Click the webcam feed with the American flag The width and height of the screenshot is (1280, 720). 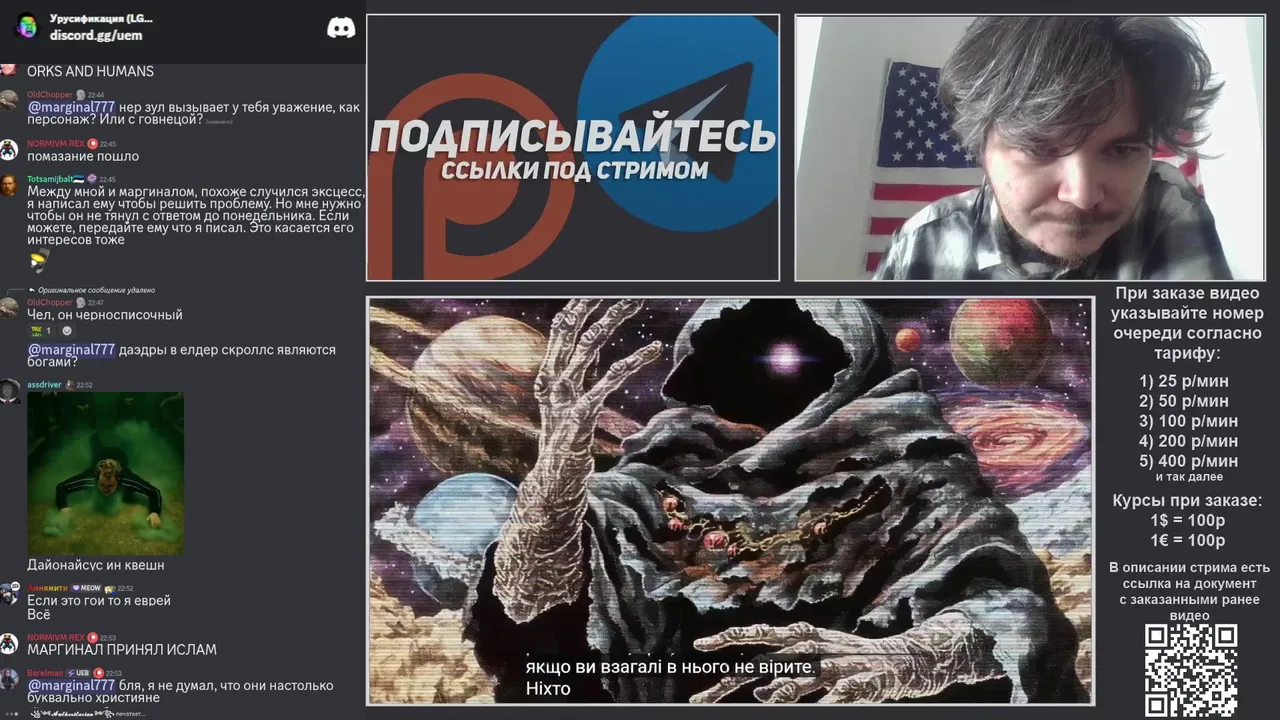[1030, 147]
